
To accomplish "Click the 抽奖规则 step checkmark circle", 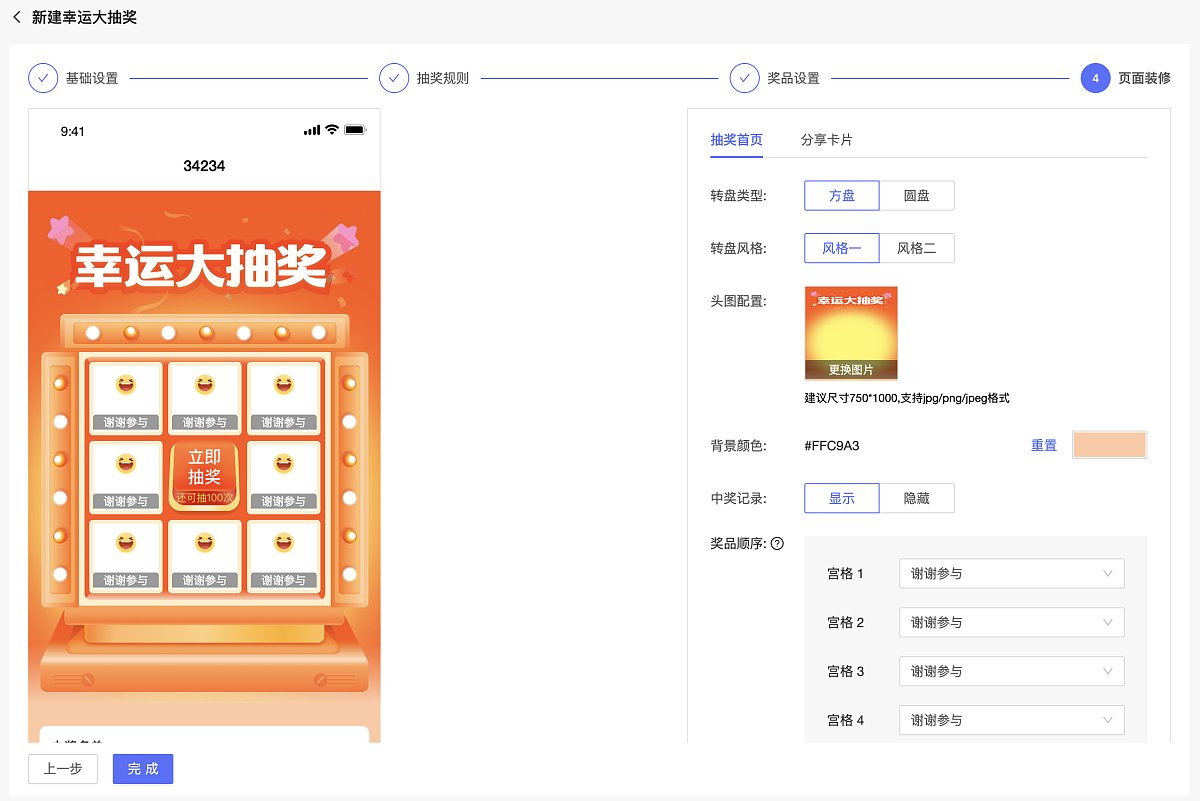I will tap(394, 78).
